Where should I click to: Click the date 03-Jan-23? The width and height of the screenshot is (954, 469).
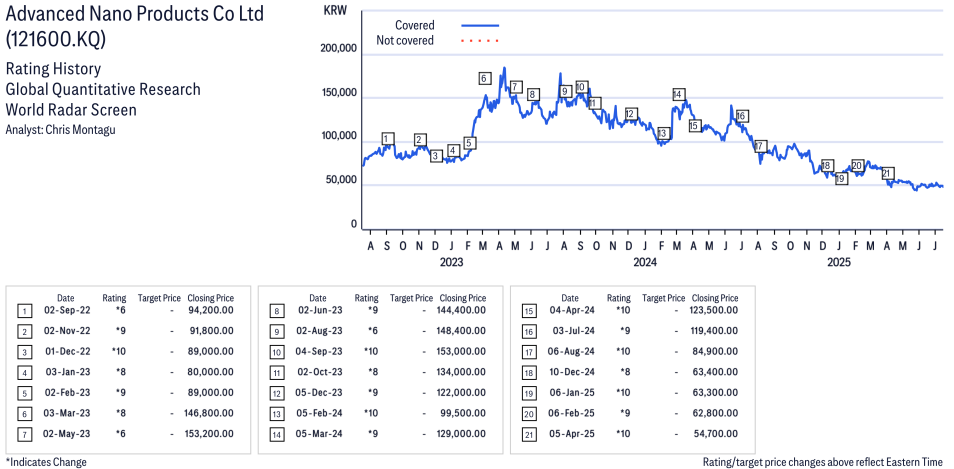tap(67, 372)
